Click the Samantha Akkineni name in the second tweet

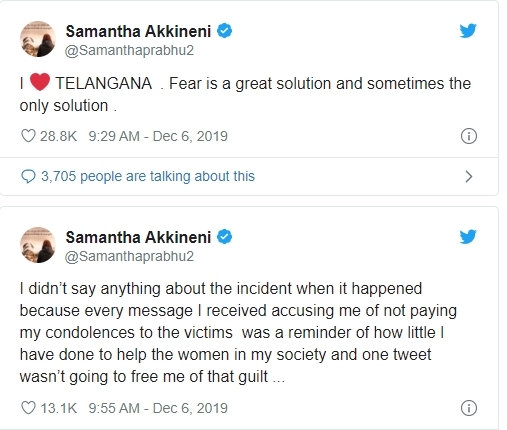point(138,237)
